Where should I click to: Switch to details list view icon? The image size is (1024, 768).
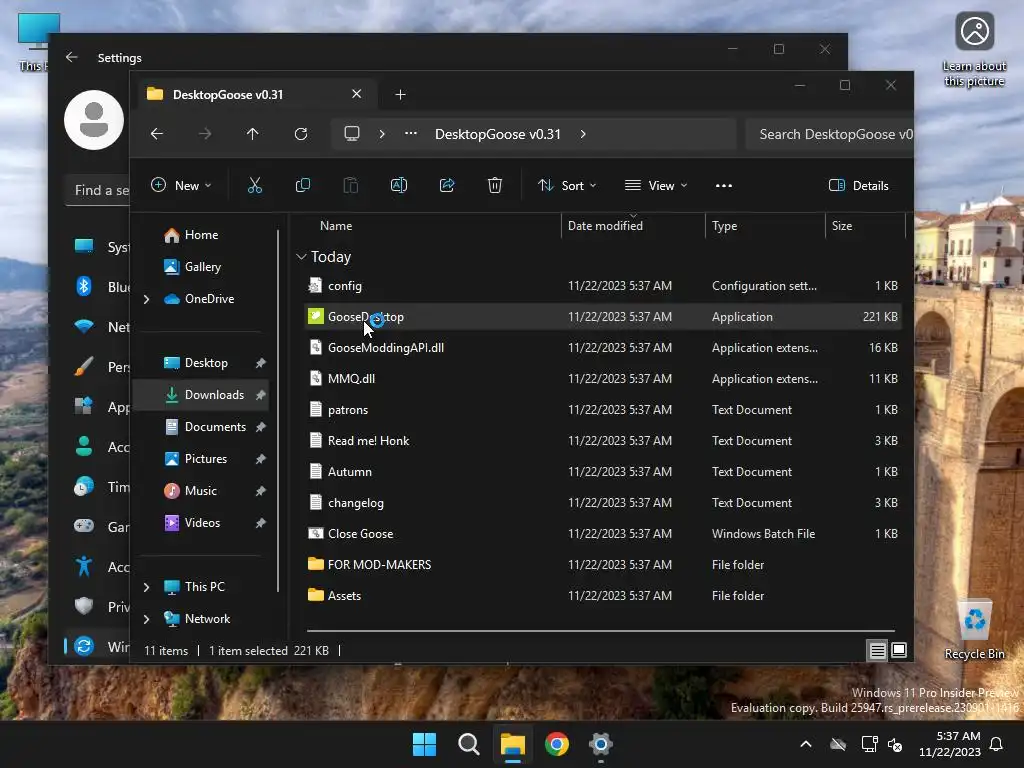[877, 650]
